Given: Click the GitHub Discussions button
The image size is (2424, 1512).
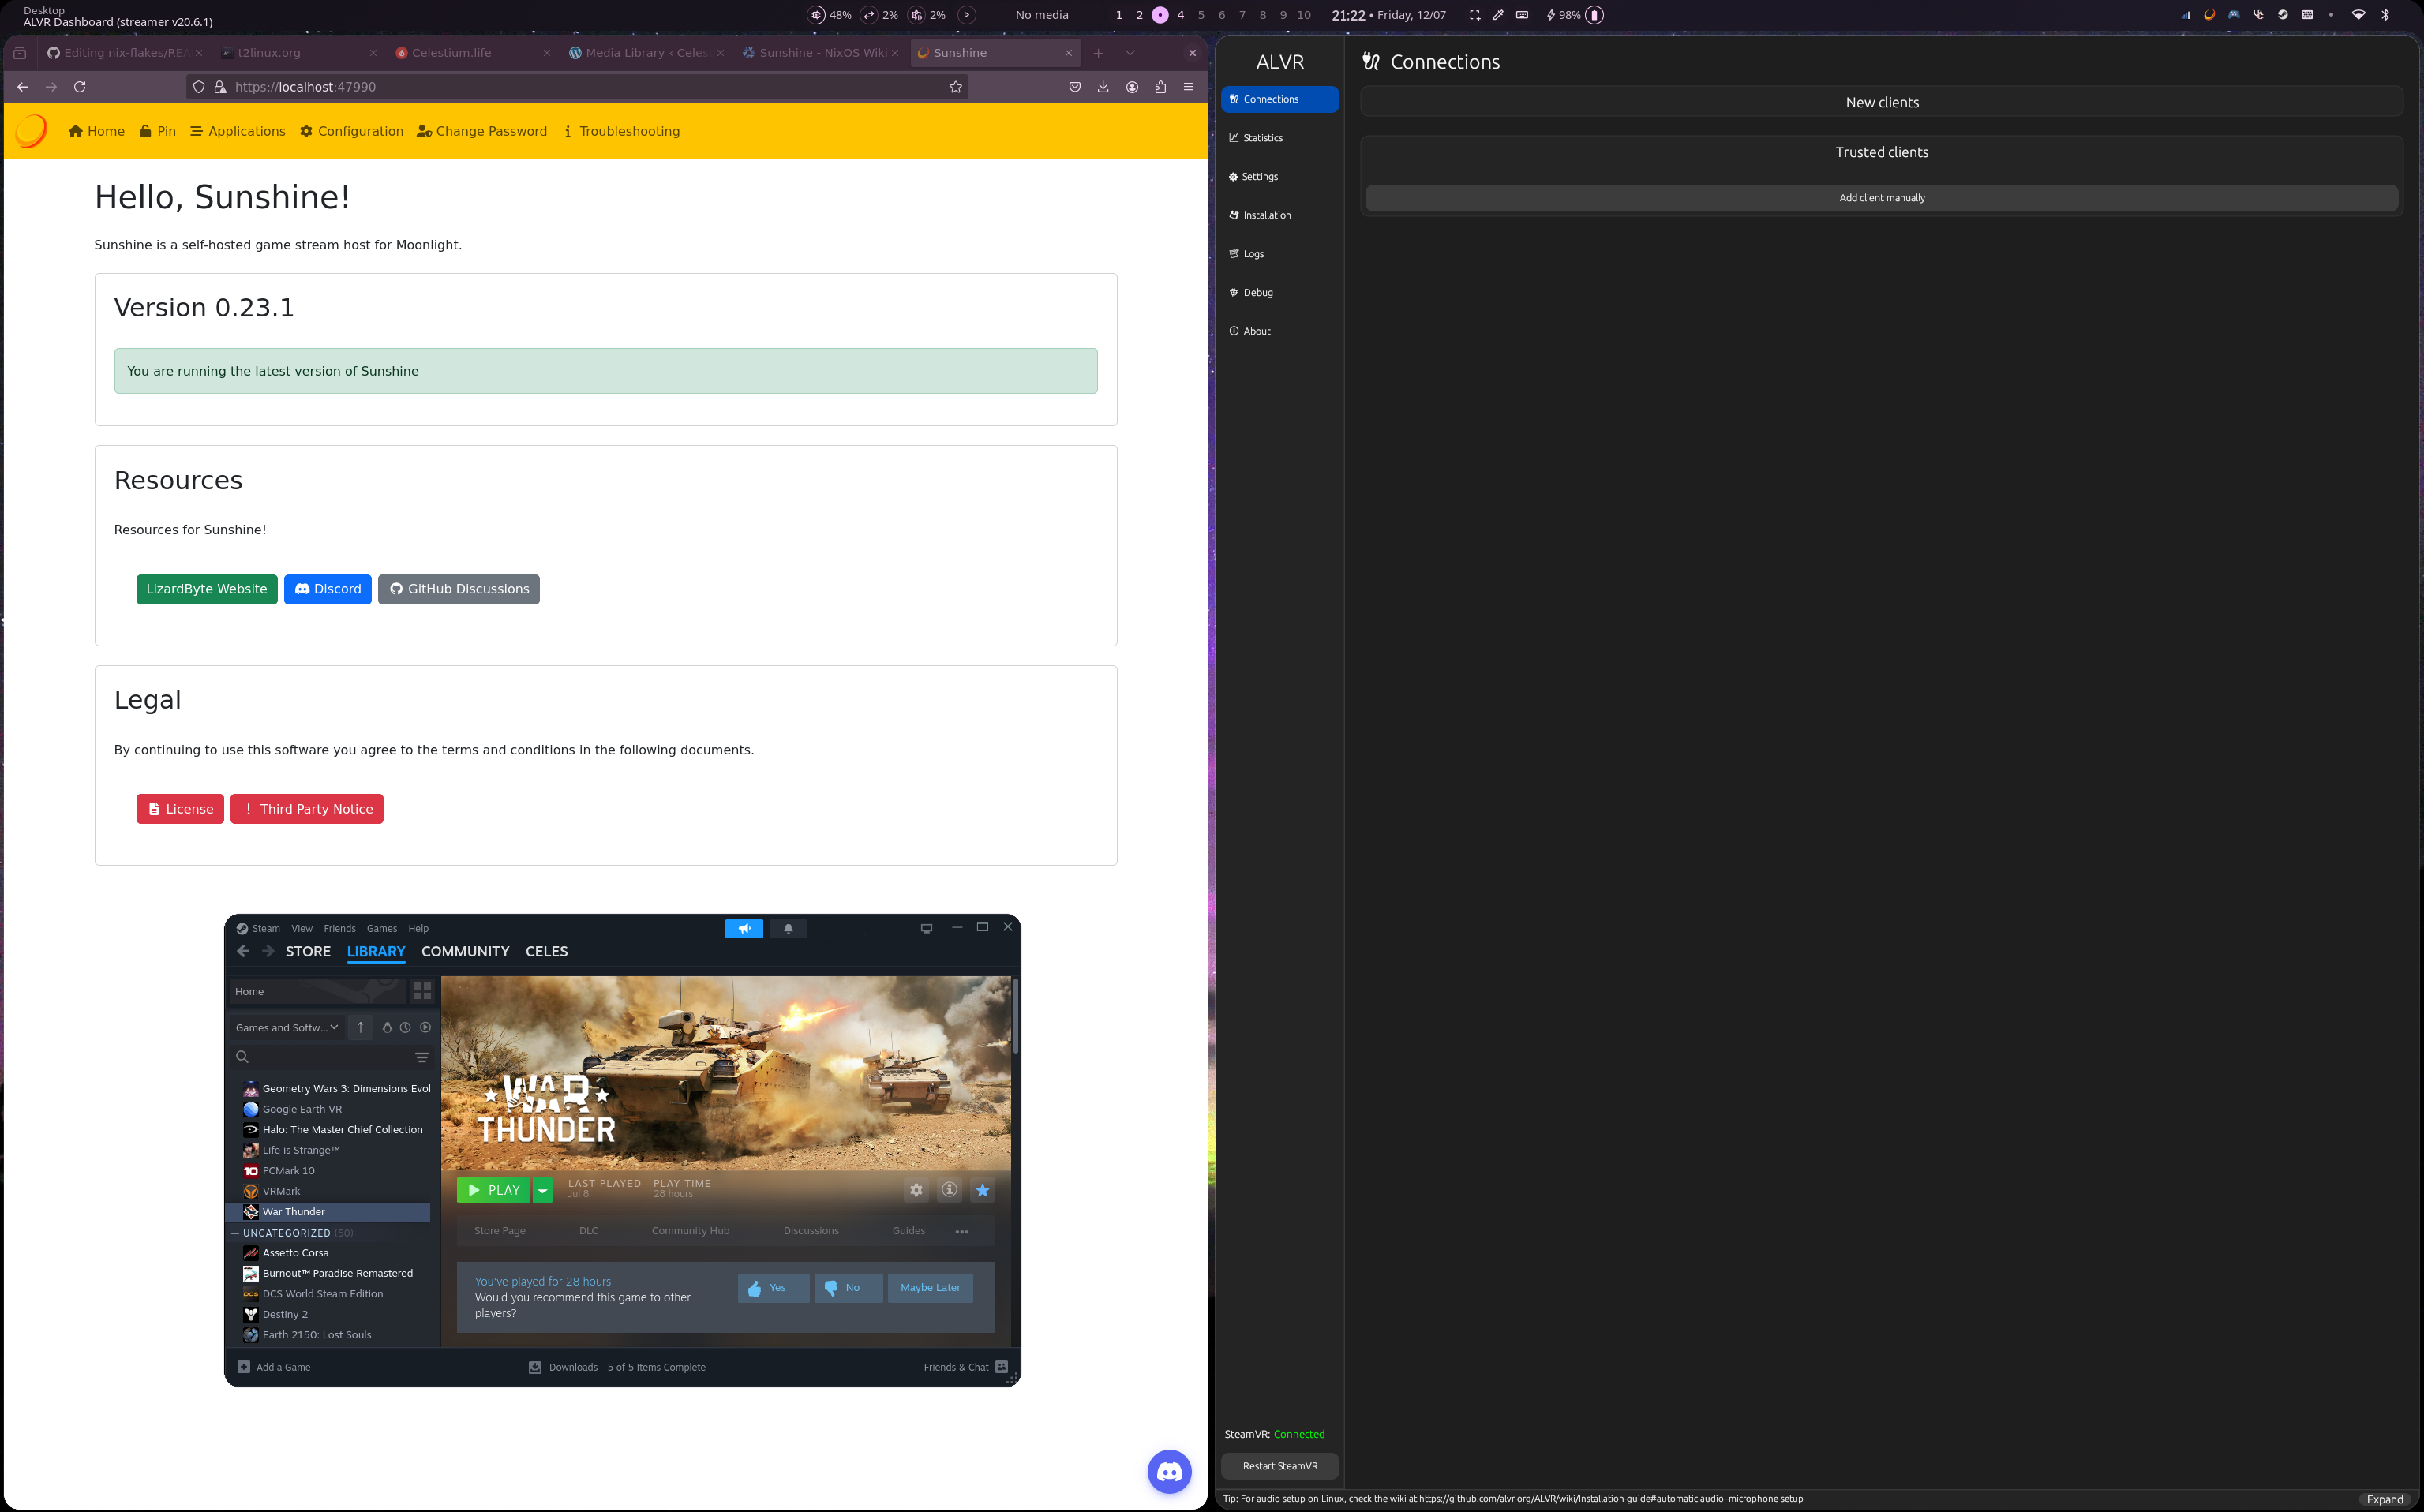Looking at the screenshot, I should [458, 589].
